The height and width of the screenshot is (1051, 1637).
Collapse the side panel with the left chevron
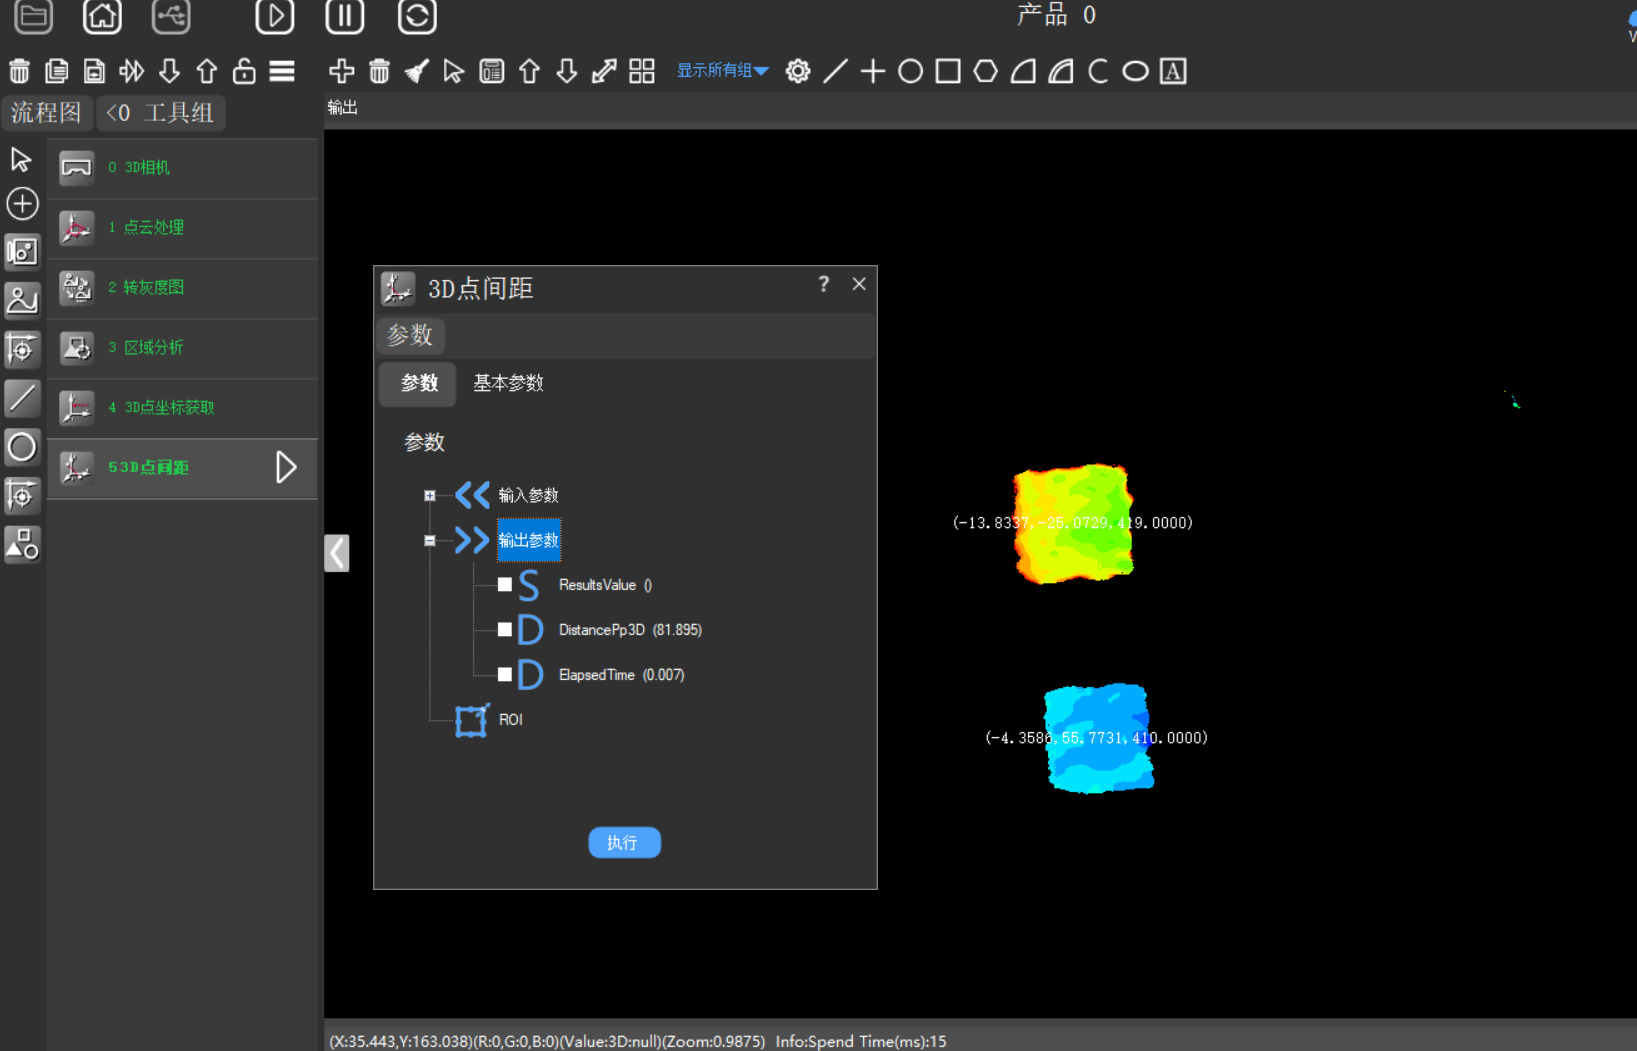pos(337,553)
